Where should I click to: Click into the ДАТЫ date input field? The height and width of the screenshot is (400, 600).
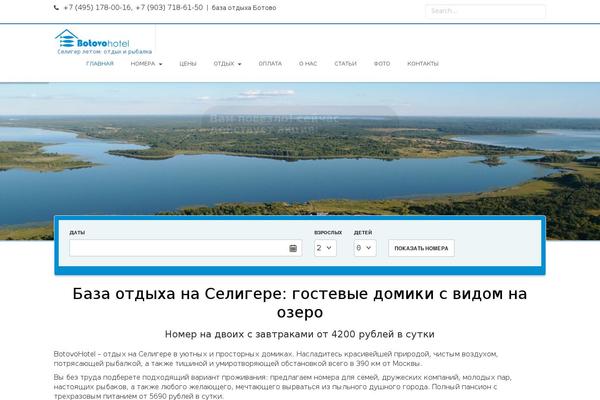coord(186,248)
